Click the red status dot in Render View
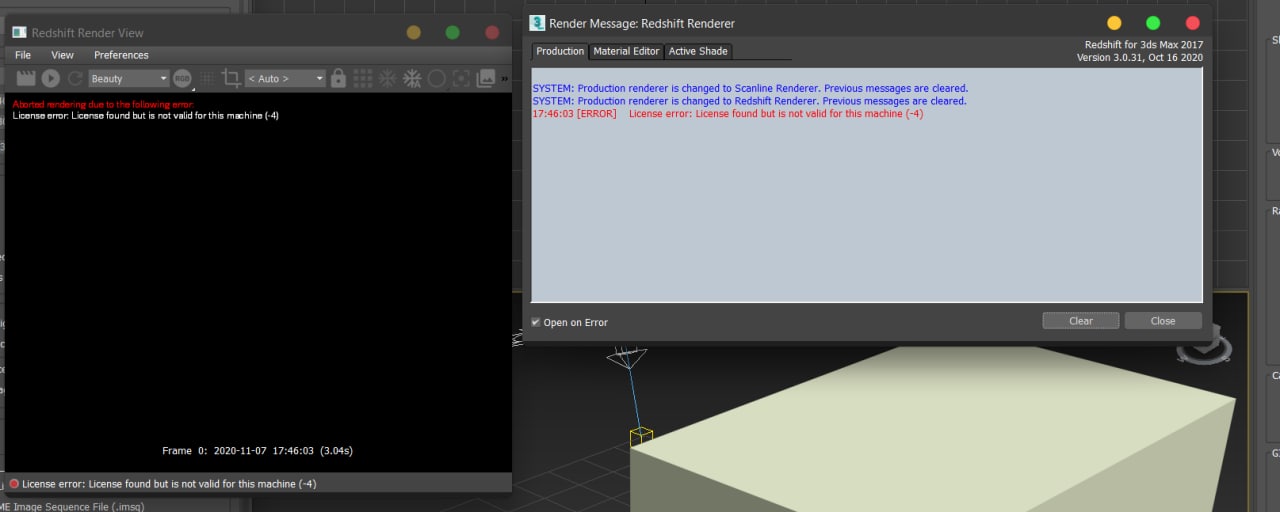This screenshot has height=512, width=1280. pos(14,484)
